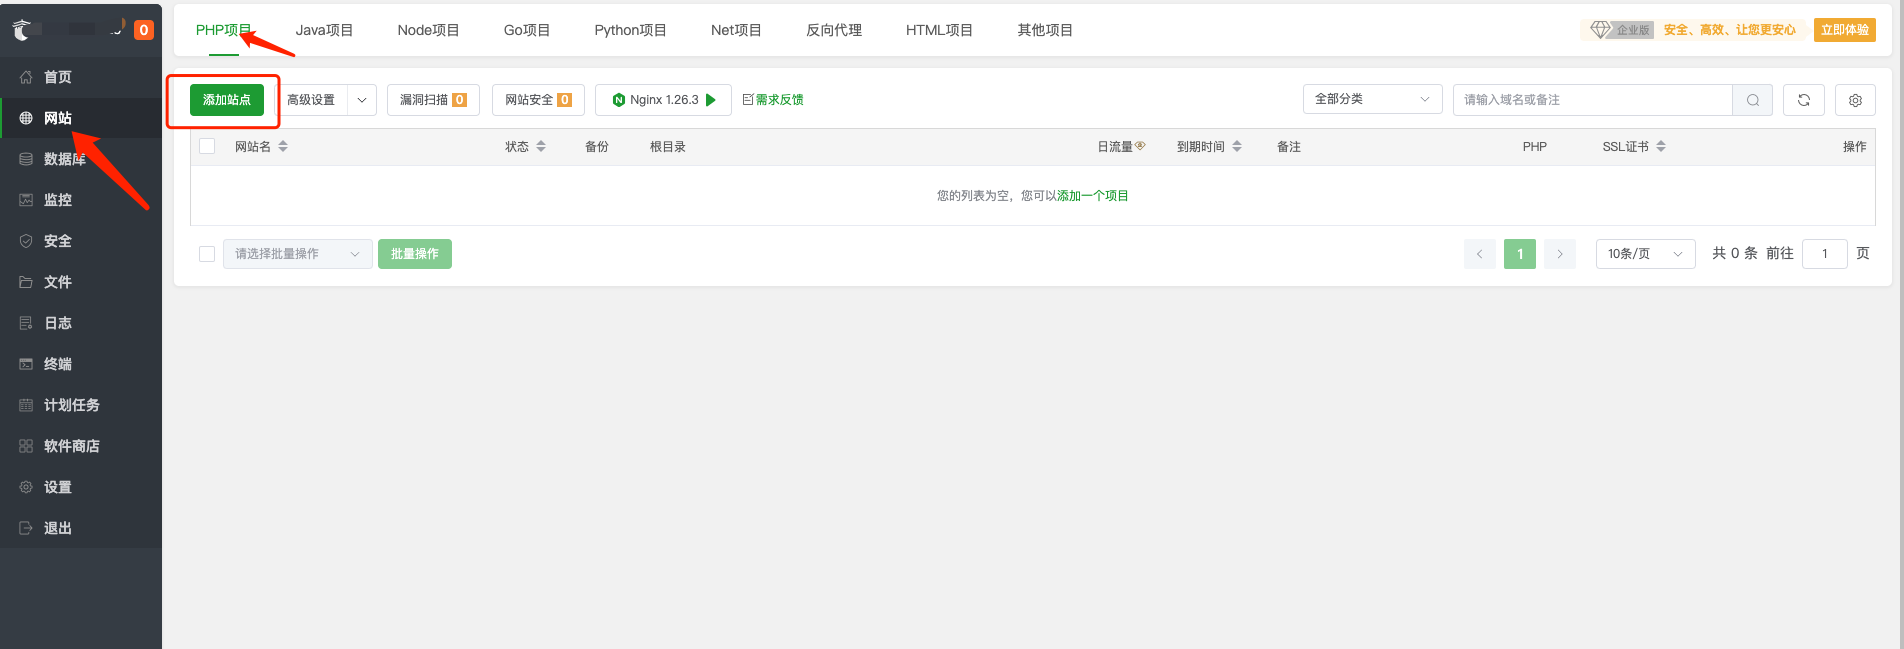Open 日志 logs page
Image resolution: width=1904 pixels, height=649 pixels.
tap(80, 323)
